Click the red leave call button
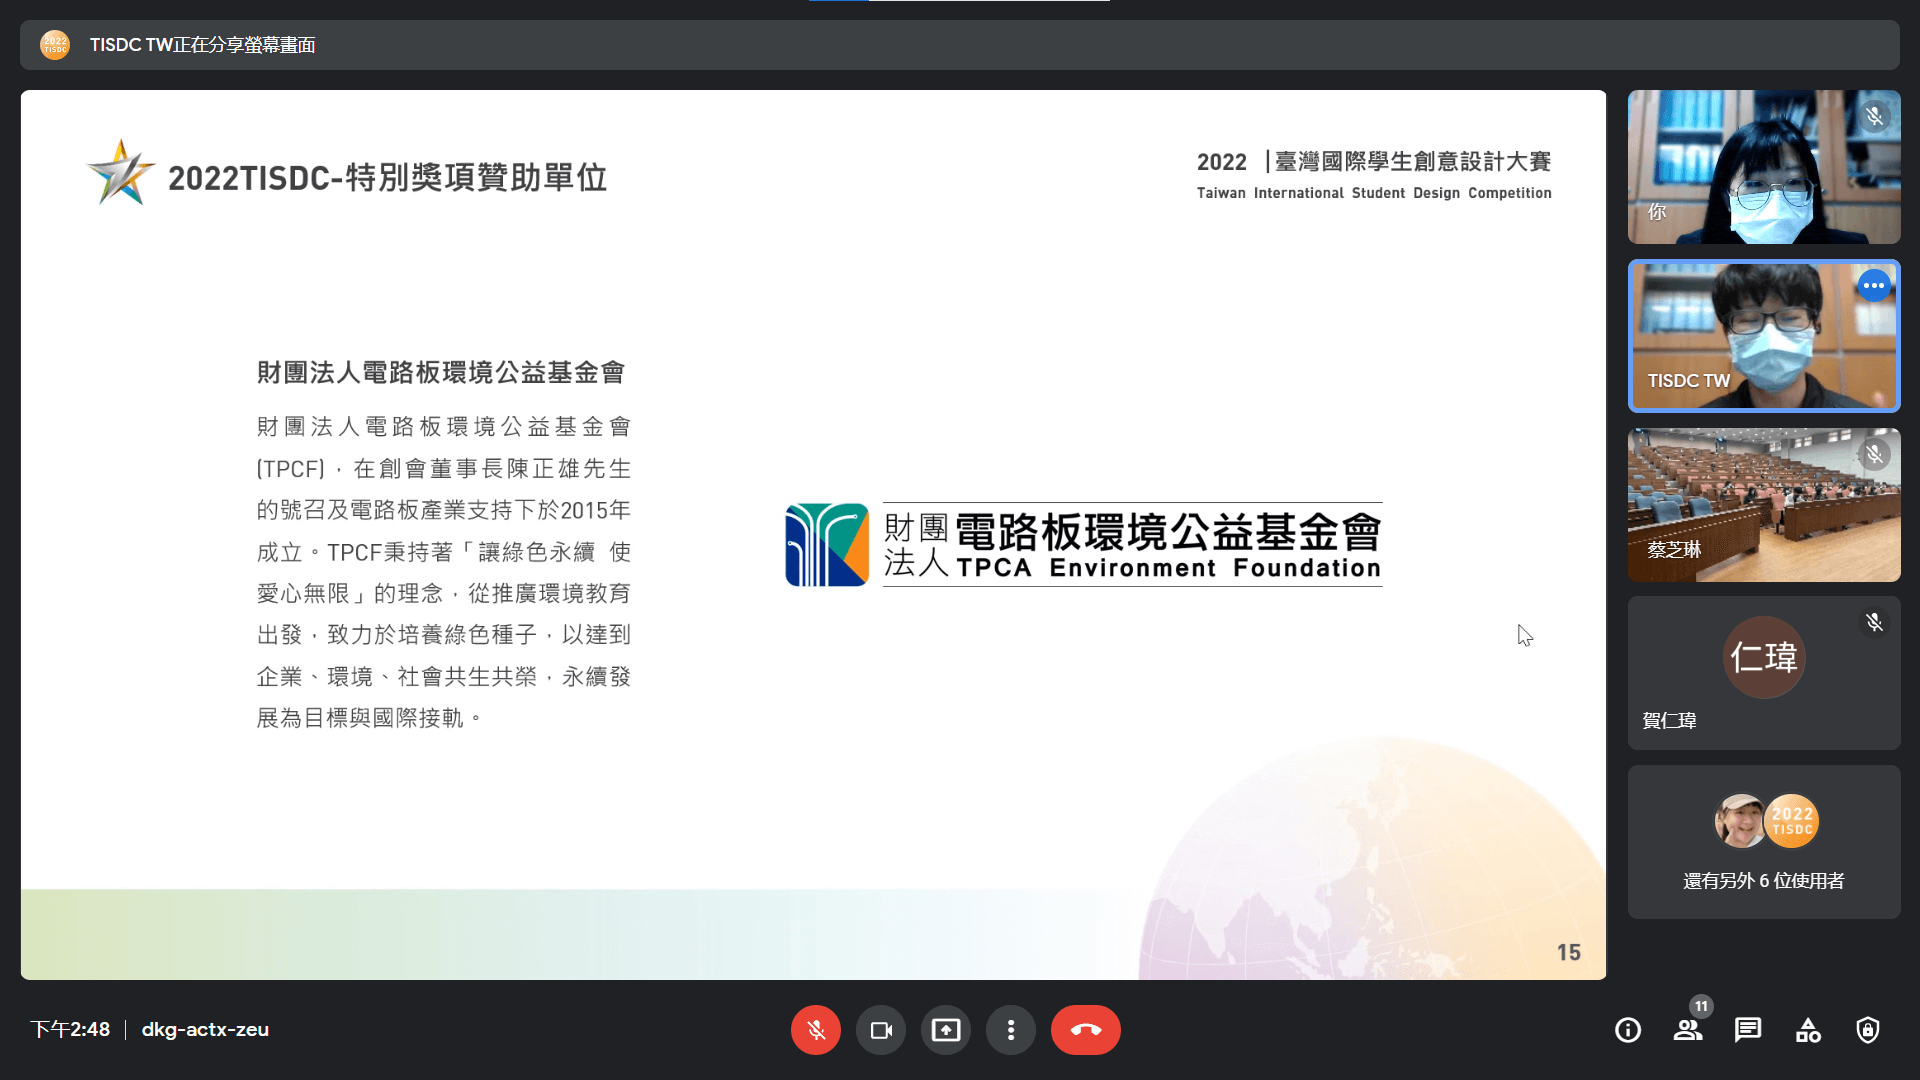The height and width of the screenshot is (1080, 1920). [1086, 1030]
